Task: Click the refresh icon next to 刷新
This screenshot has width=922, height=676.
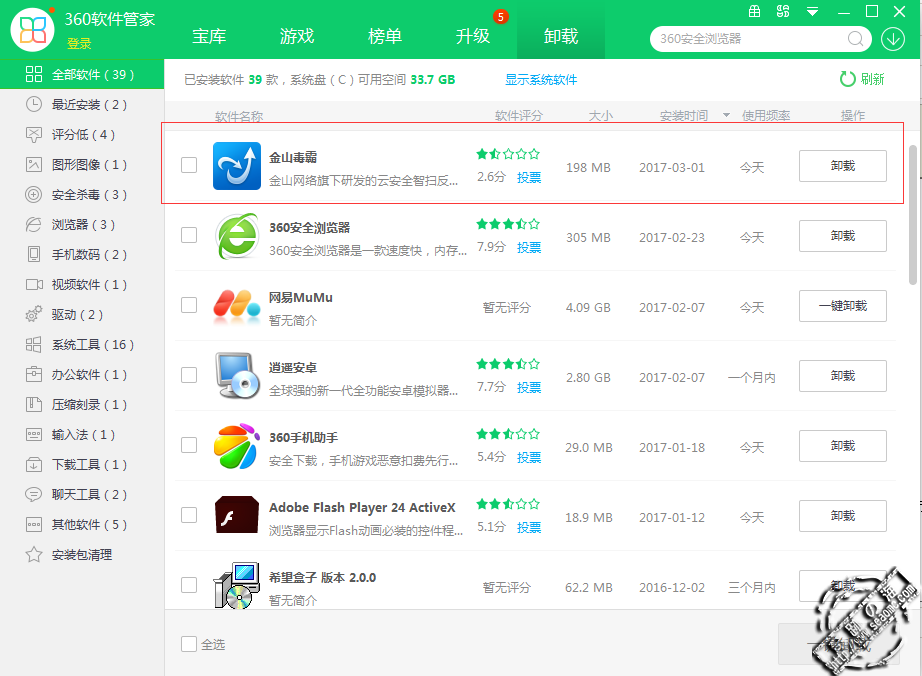Action: tap(847, 79)
